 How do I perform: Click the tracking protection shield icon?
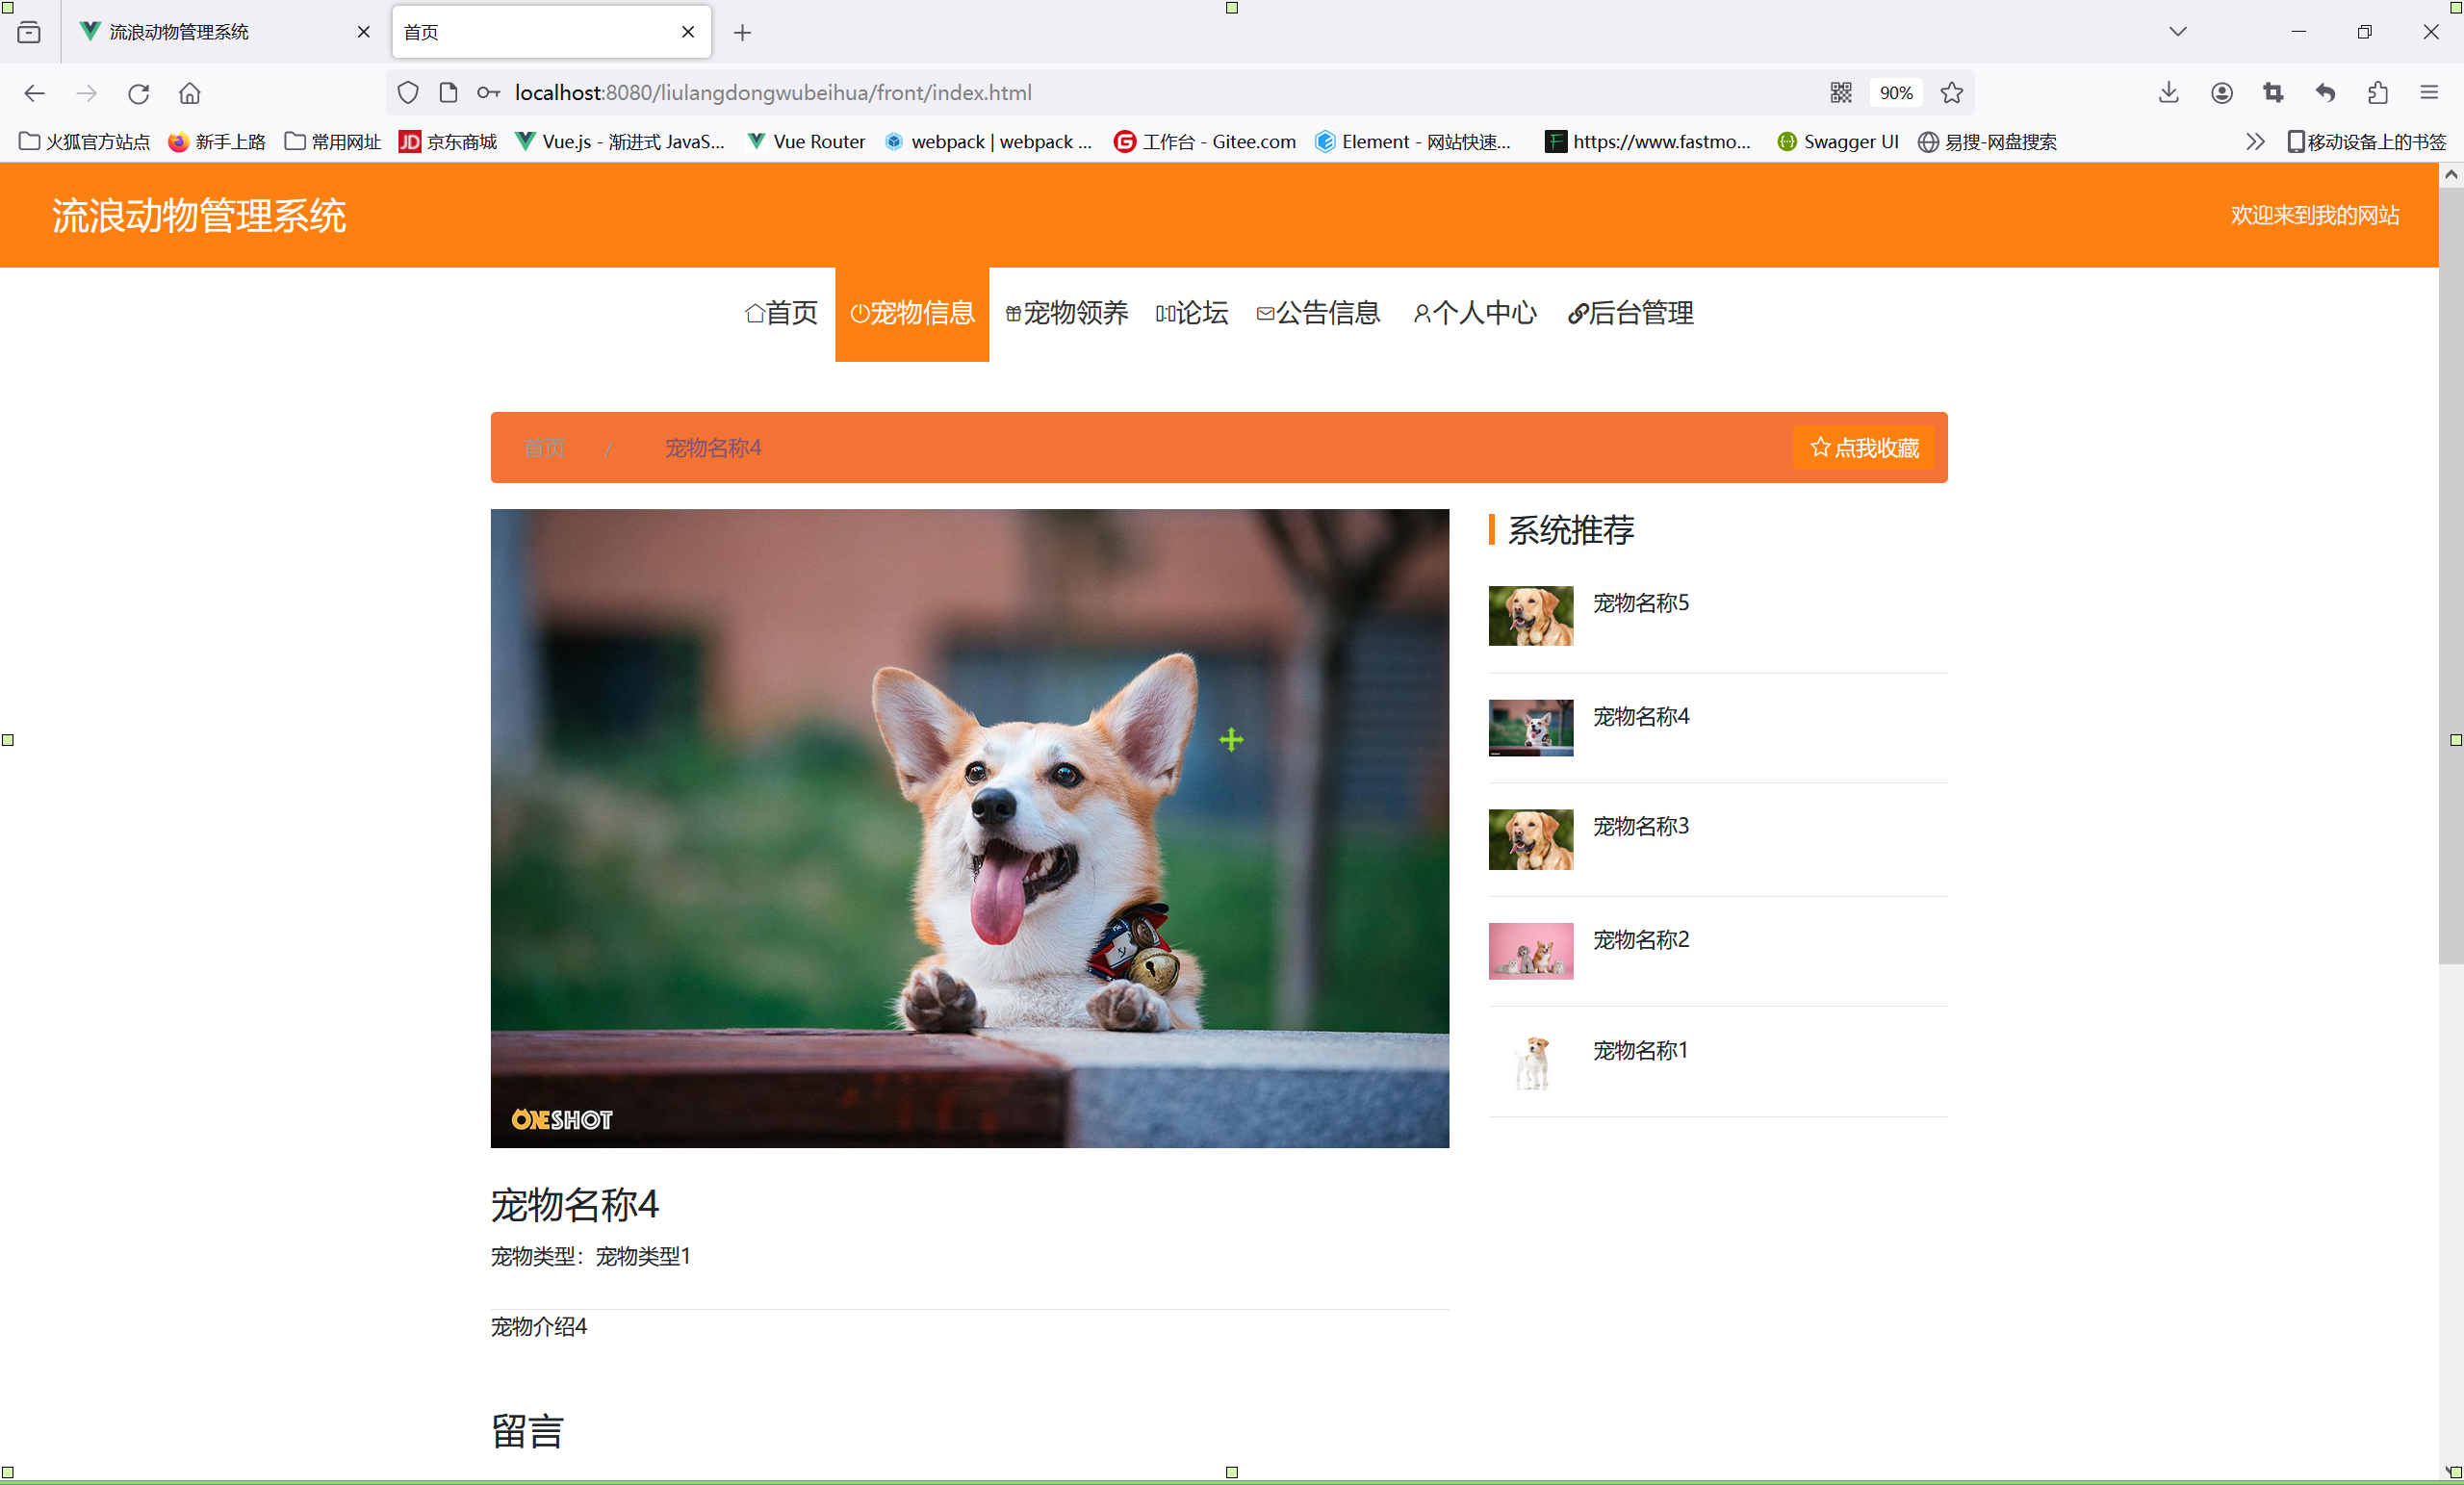point(407,93)
